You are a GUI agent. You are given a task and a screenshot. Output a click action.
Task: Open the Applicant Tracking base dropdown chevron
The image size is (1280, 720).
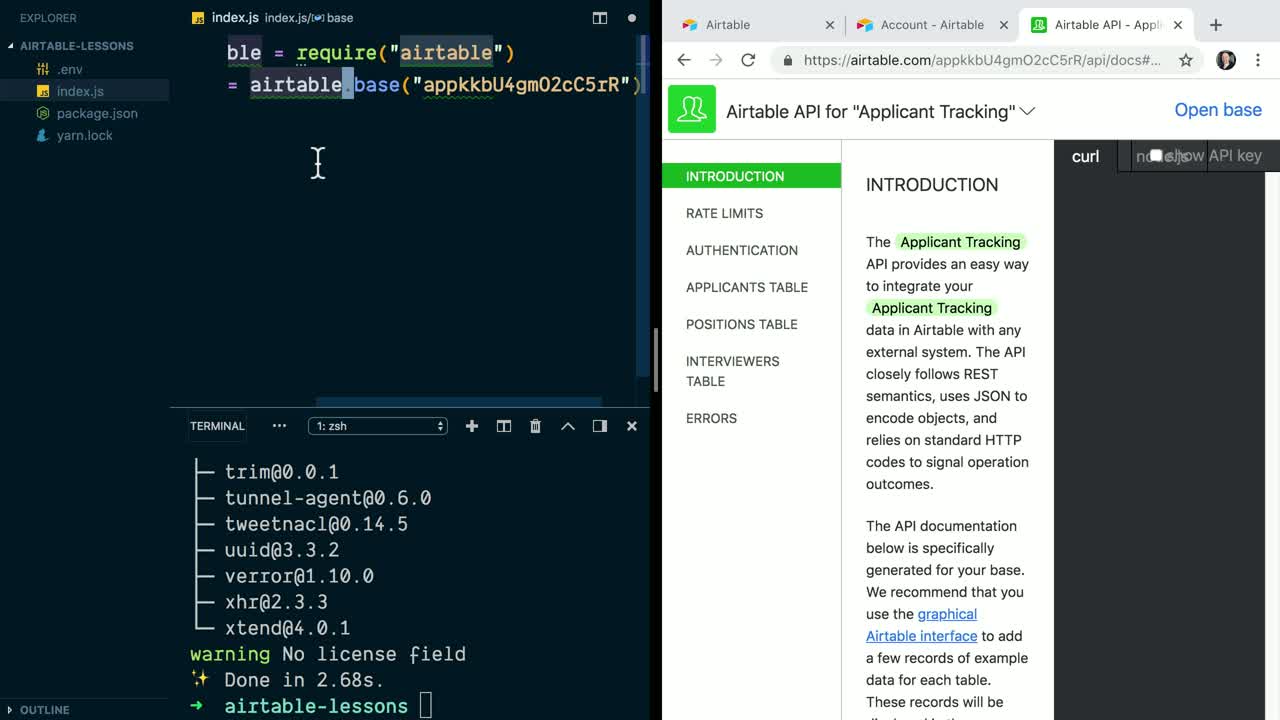coord(1027,111)
